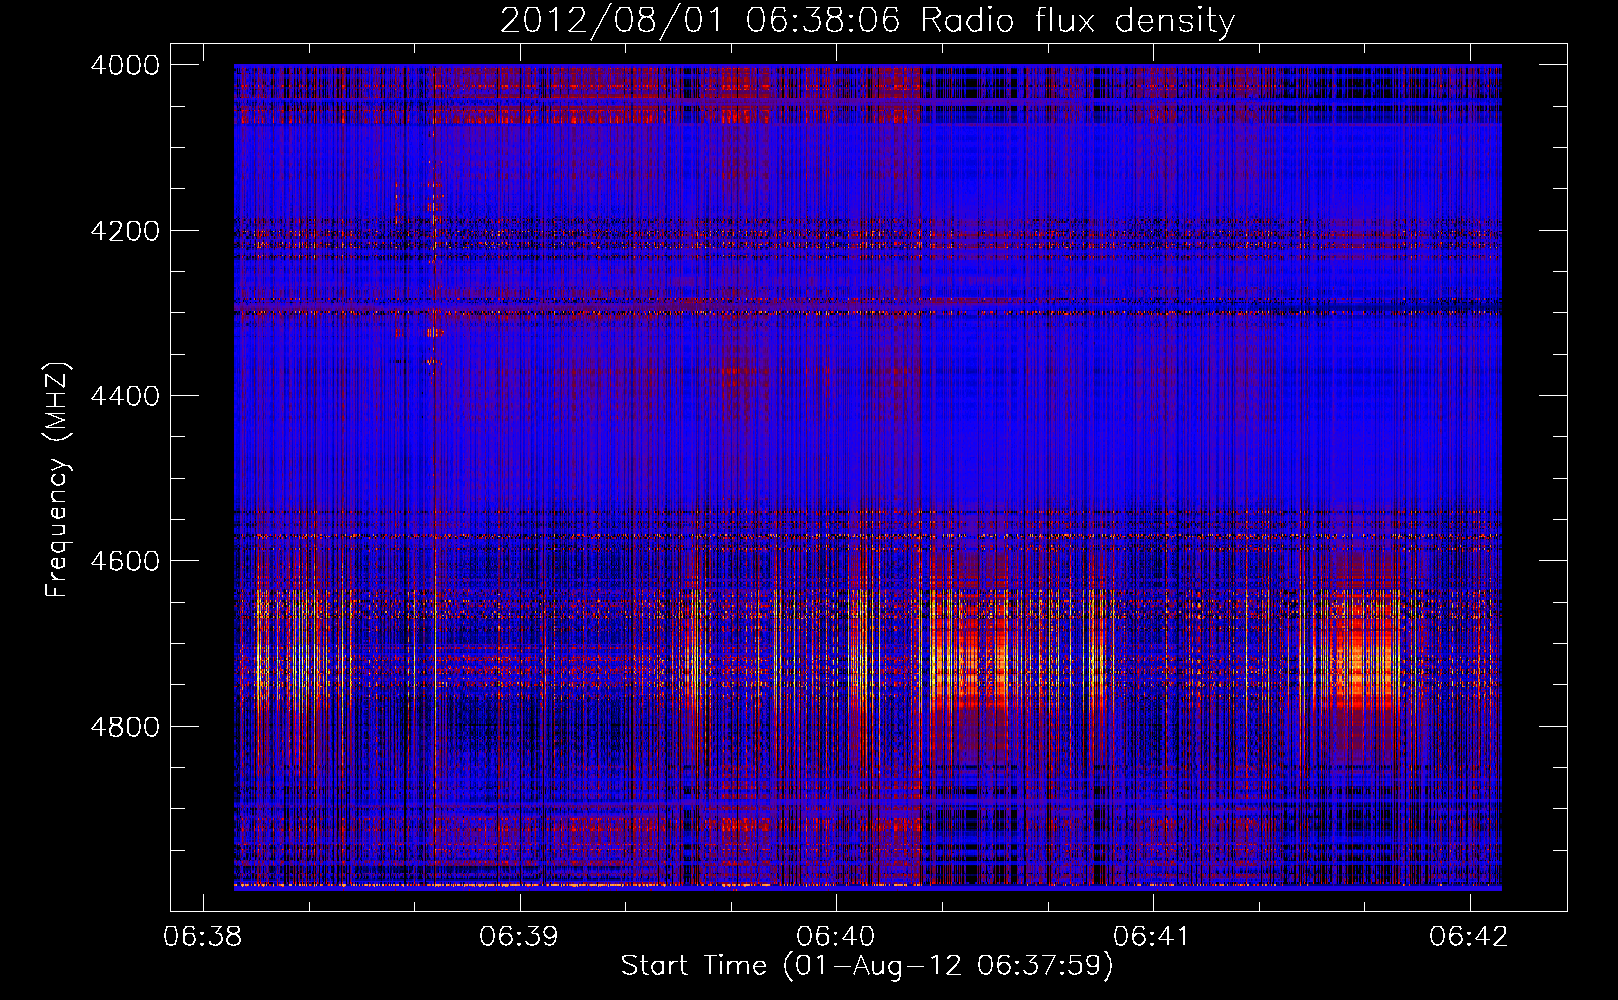This screenshot has height=1000, width=1618.
Task: Click the 06:42 time tick label
Action: 1469,937
